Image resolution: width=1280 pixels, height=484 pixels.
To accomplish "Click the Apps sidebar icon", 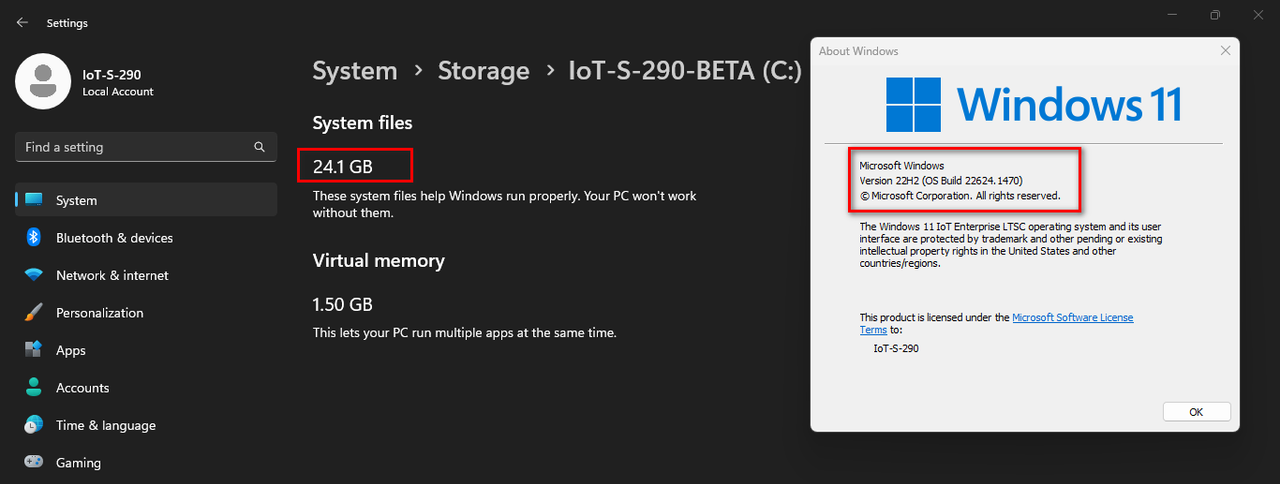I will click(x=33, y=350).
